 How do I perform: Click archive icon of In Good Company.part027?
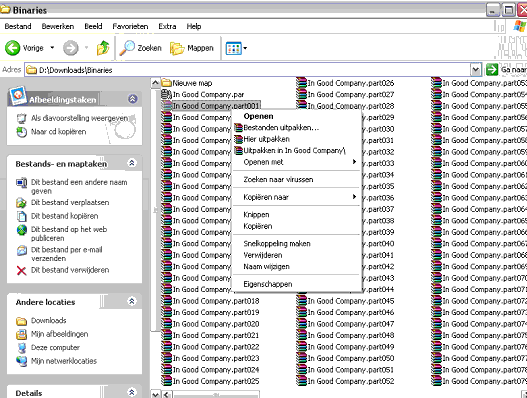tap(301, 94)
